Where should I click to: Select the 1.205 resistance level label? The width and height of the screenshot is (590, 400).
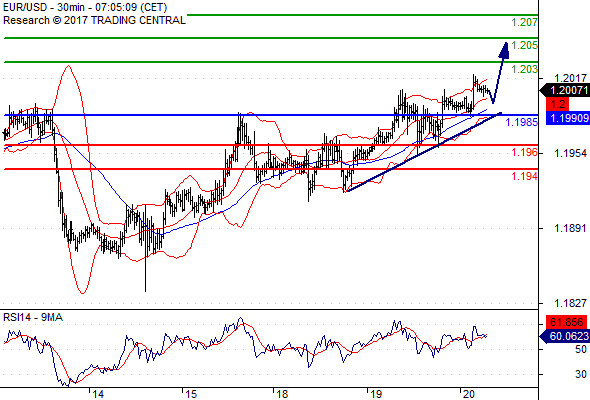[x=524, y=45]
